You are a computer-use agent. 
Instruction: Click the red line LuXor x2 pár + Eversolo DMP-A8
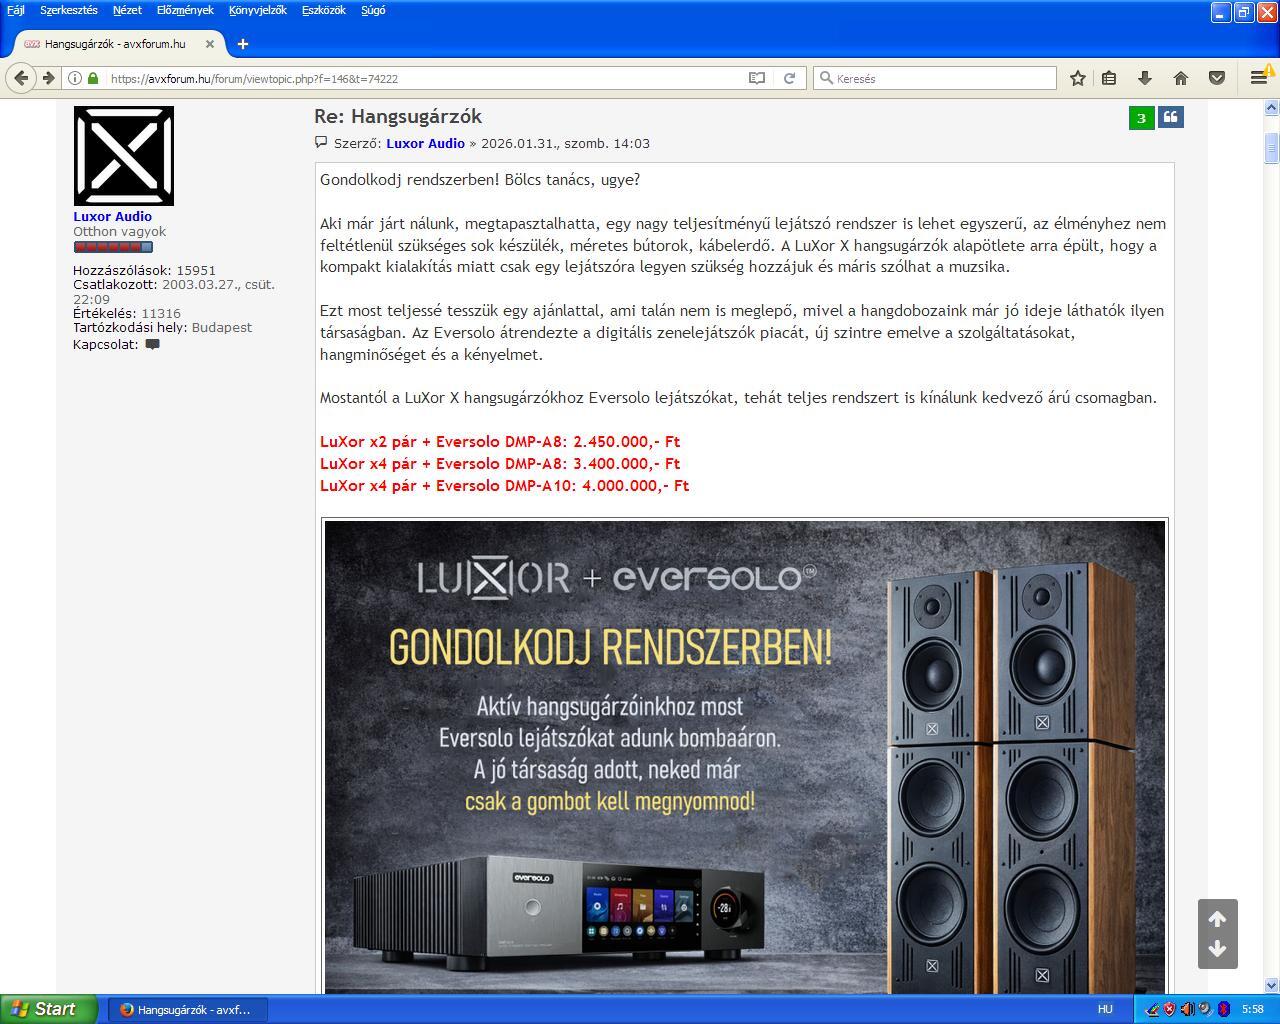coord(500,442)
